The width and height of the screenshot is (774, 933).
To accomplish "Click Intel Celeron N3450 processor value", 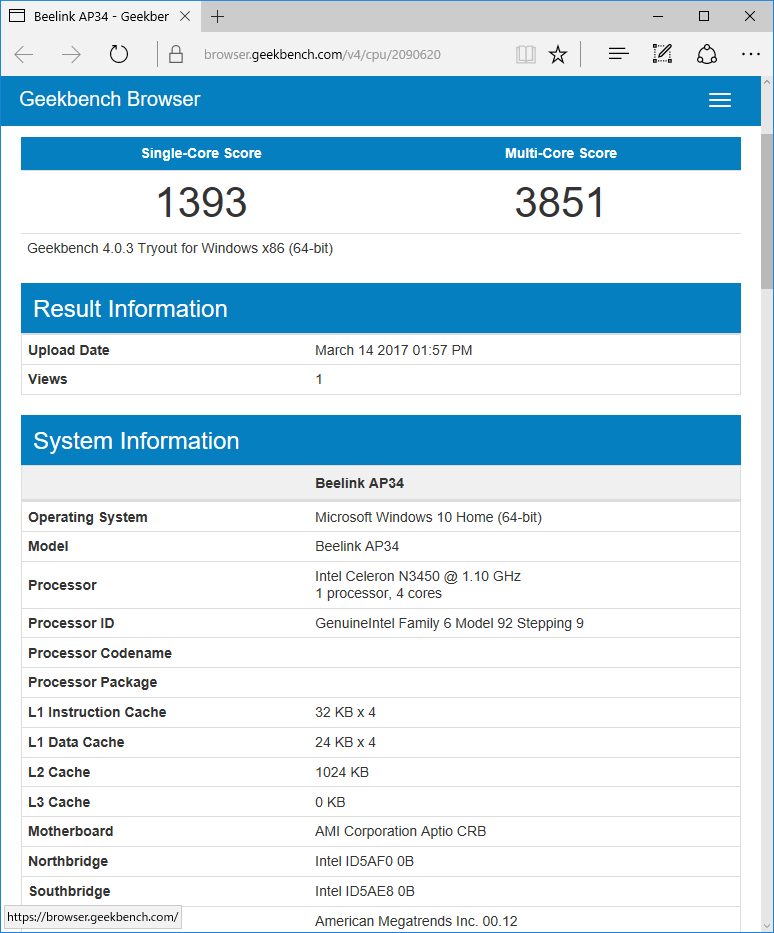I will (418, 585).
